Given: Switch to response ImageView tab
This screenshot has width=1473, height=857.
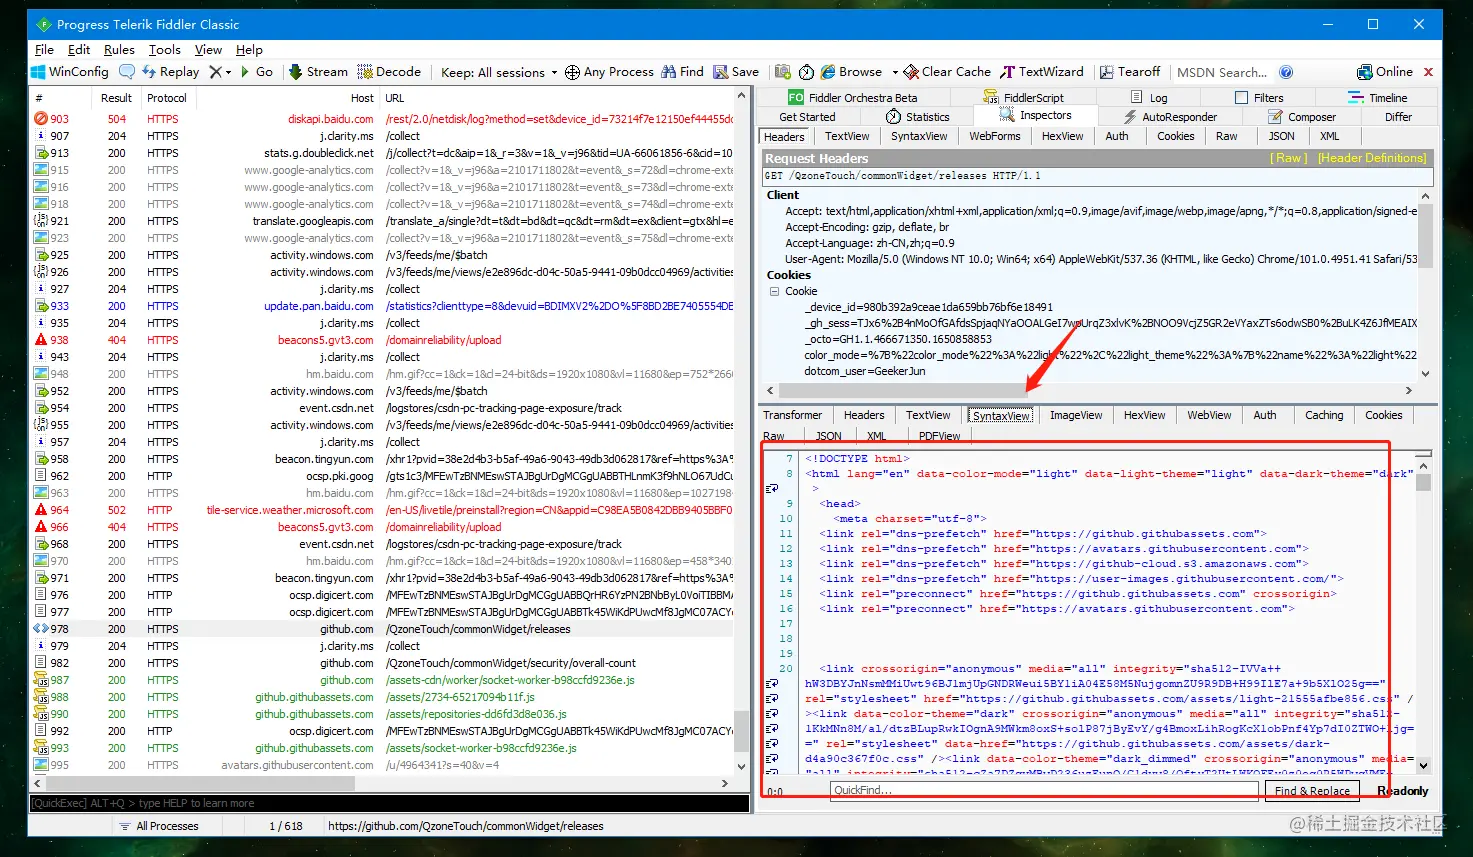Looking at the screenshot, I should point(1076,415).
